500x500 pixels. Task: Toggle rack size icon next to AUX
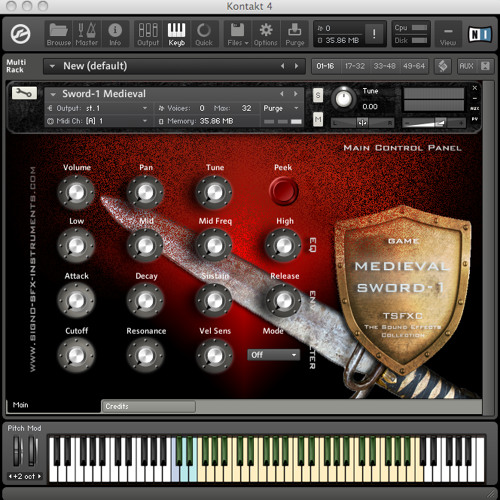coord(485,66)
